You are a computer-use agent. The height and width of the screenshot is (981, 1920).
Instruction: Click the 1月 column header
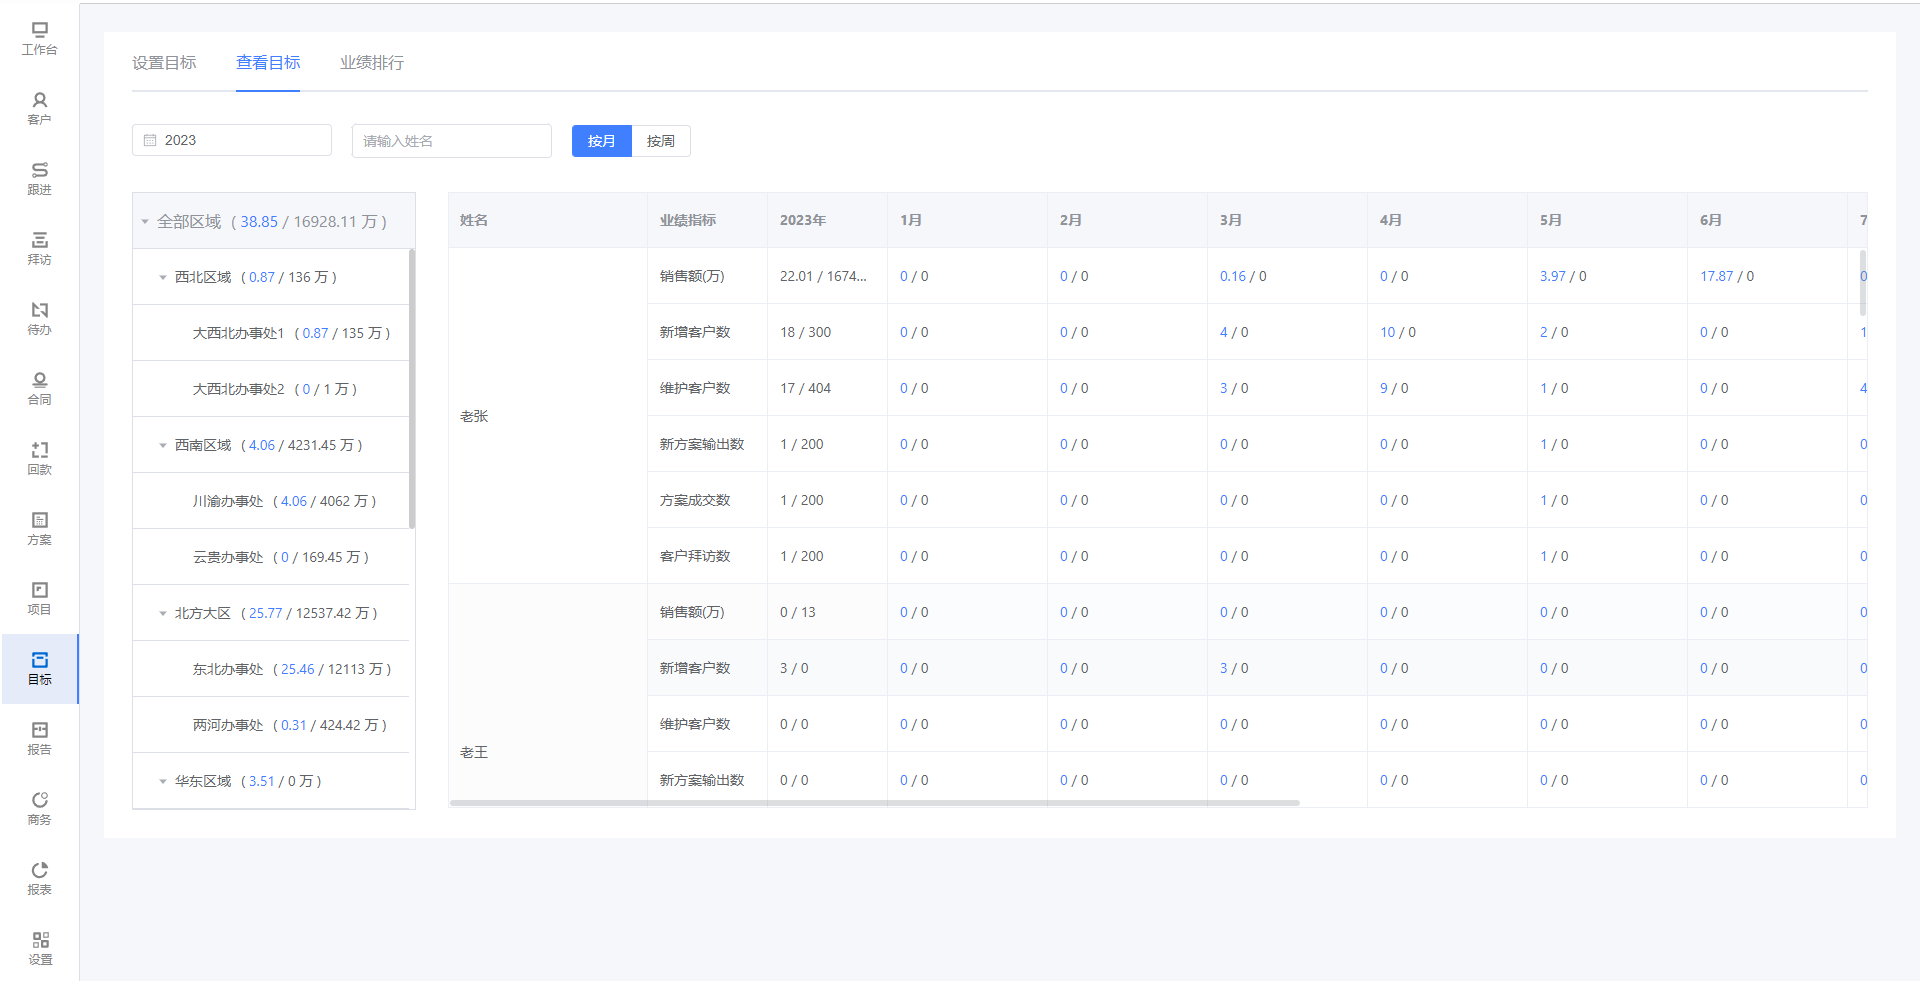click(967, 220)
